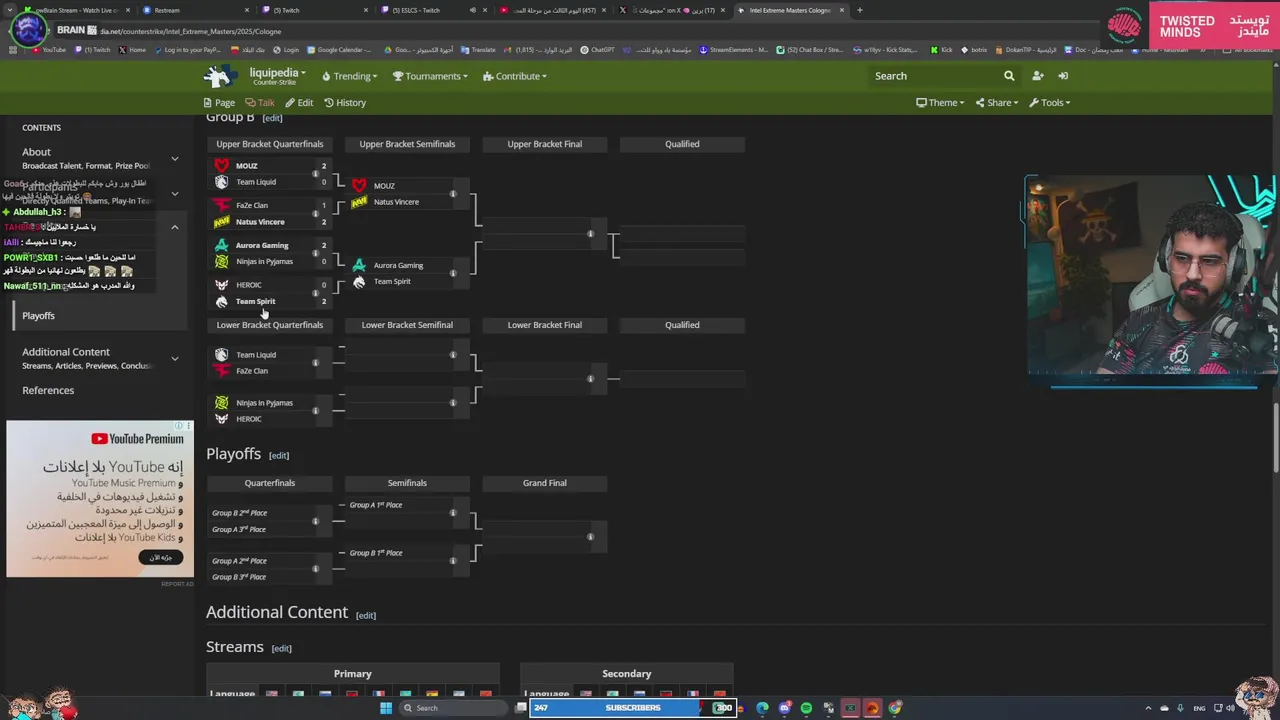
Task: Click the Search input field
Action: click(933, 76)
